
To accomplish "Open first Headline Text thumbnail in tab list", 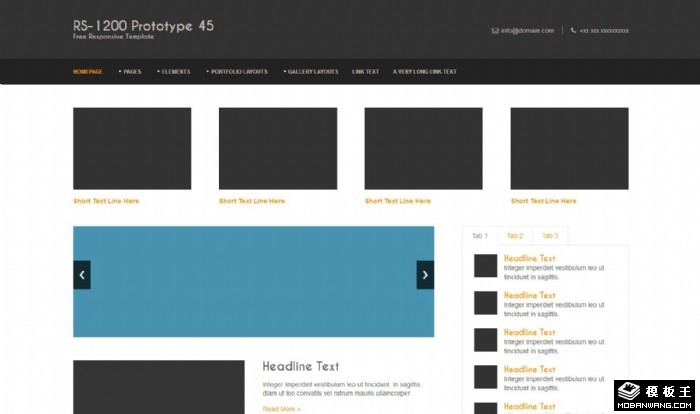I will [486, 265].
